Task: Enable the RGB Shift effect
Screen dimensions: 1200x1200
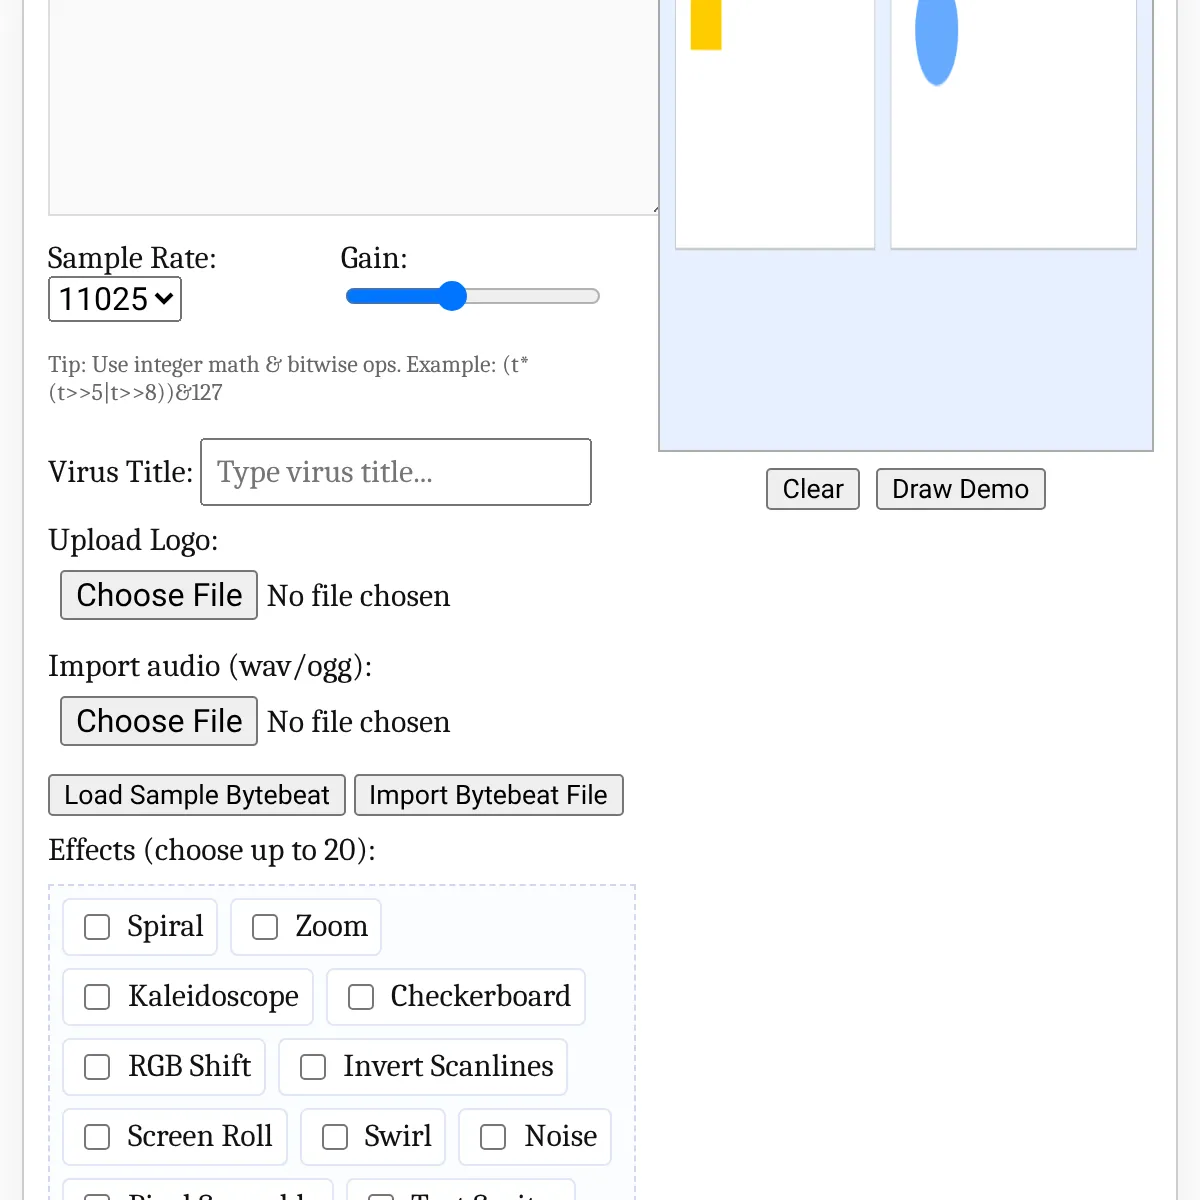Action: 97,1067
